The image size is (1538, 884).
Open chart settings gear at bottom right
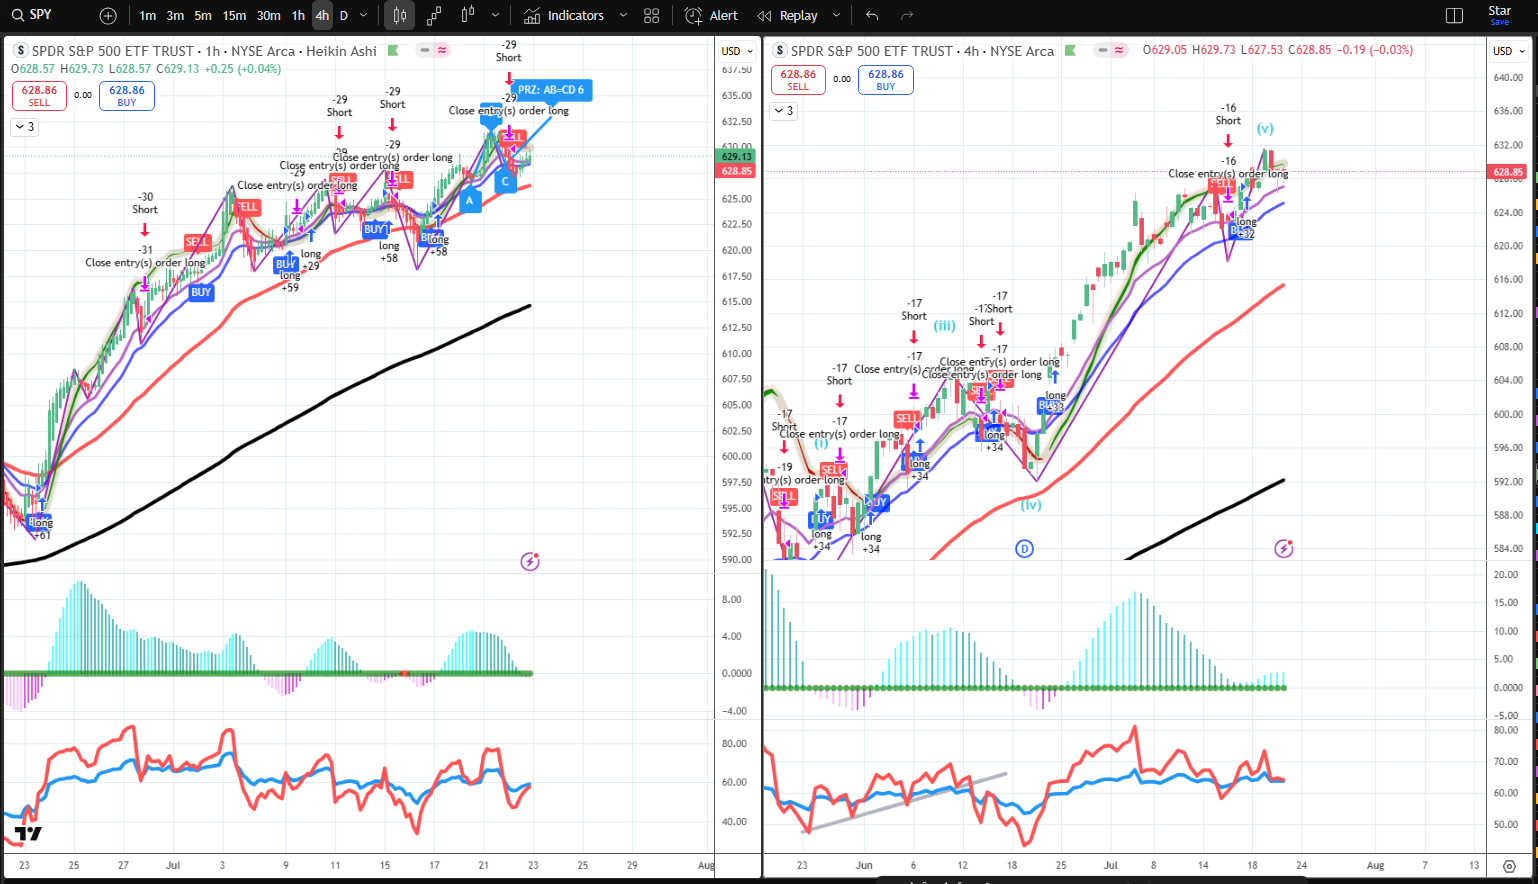tap(1509, 866)
